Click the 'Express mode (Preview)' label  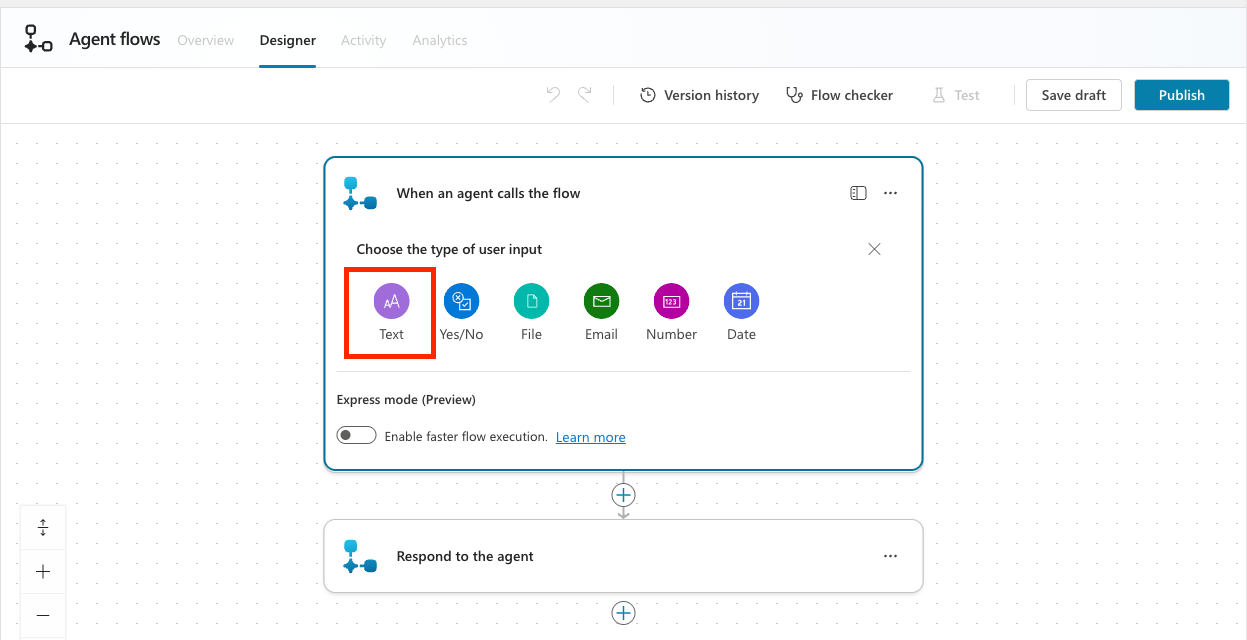coord(406,399)
